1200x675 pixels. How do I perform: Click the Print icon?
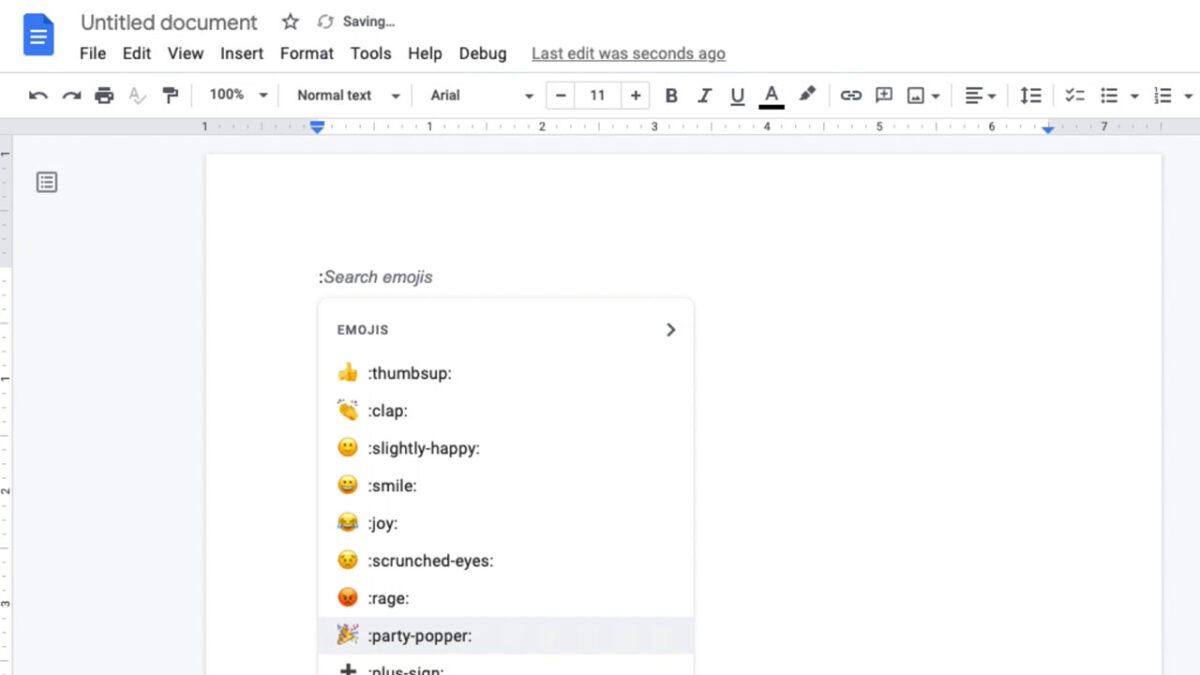tap(104, 95)
